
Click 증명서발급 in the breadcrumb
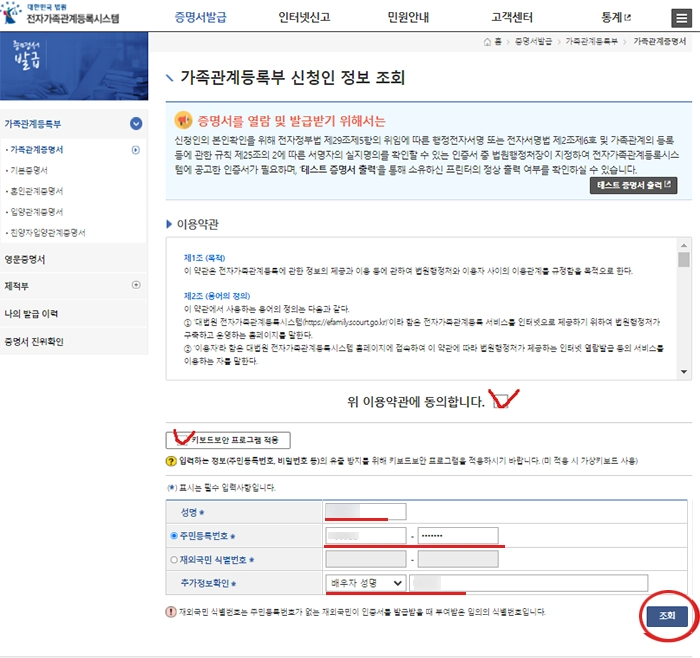tap(533, 42)
